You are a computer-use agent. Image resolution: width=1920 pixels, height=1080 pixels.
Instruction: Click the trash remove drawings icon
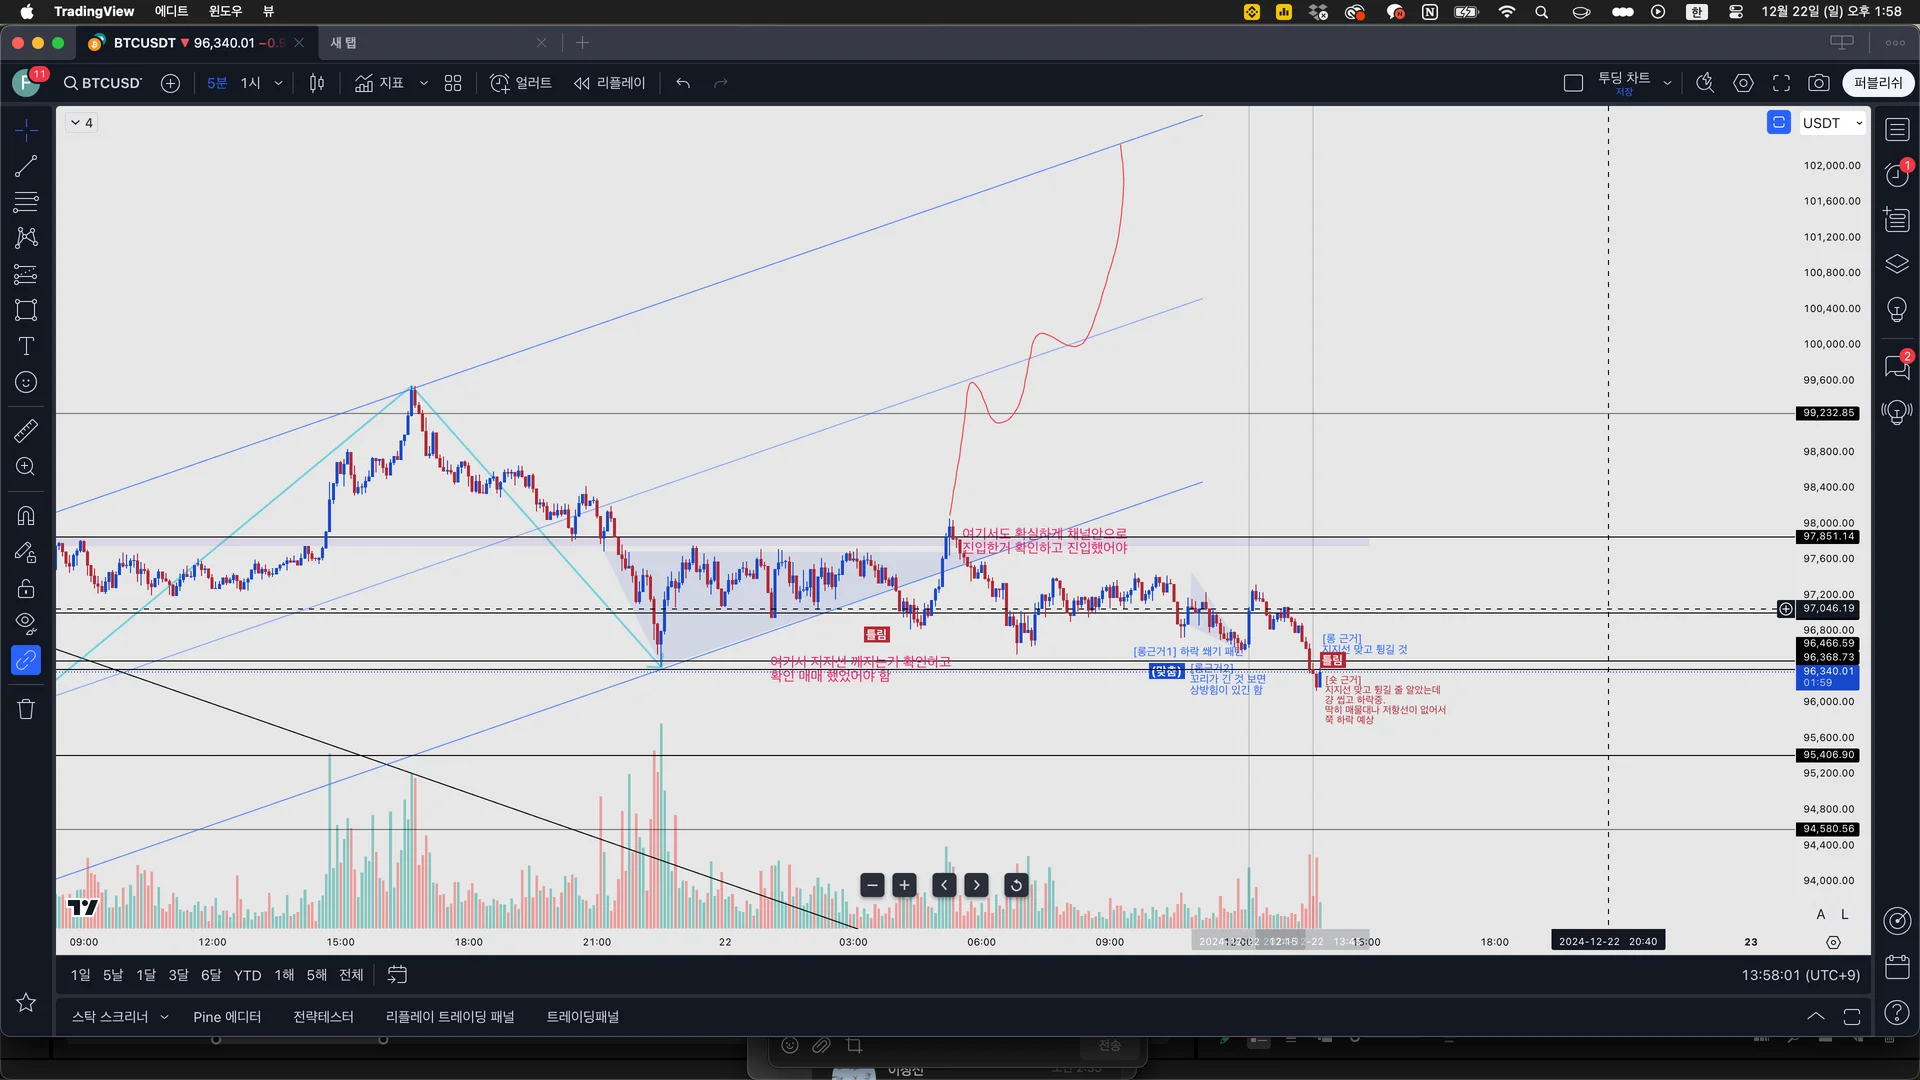pyautogui.click(x=26, y=709)
